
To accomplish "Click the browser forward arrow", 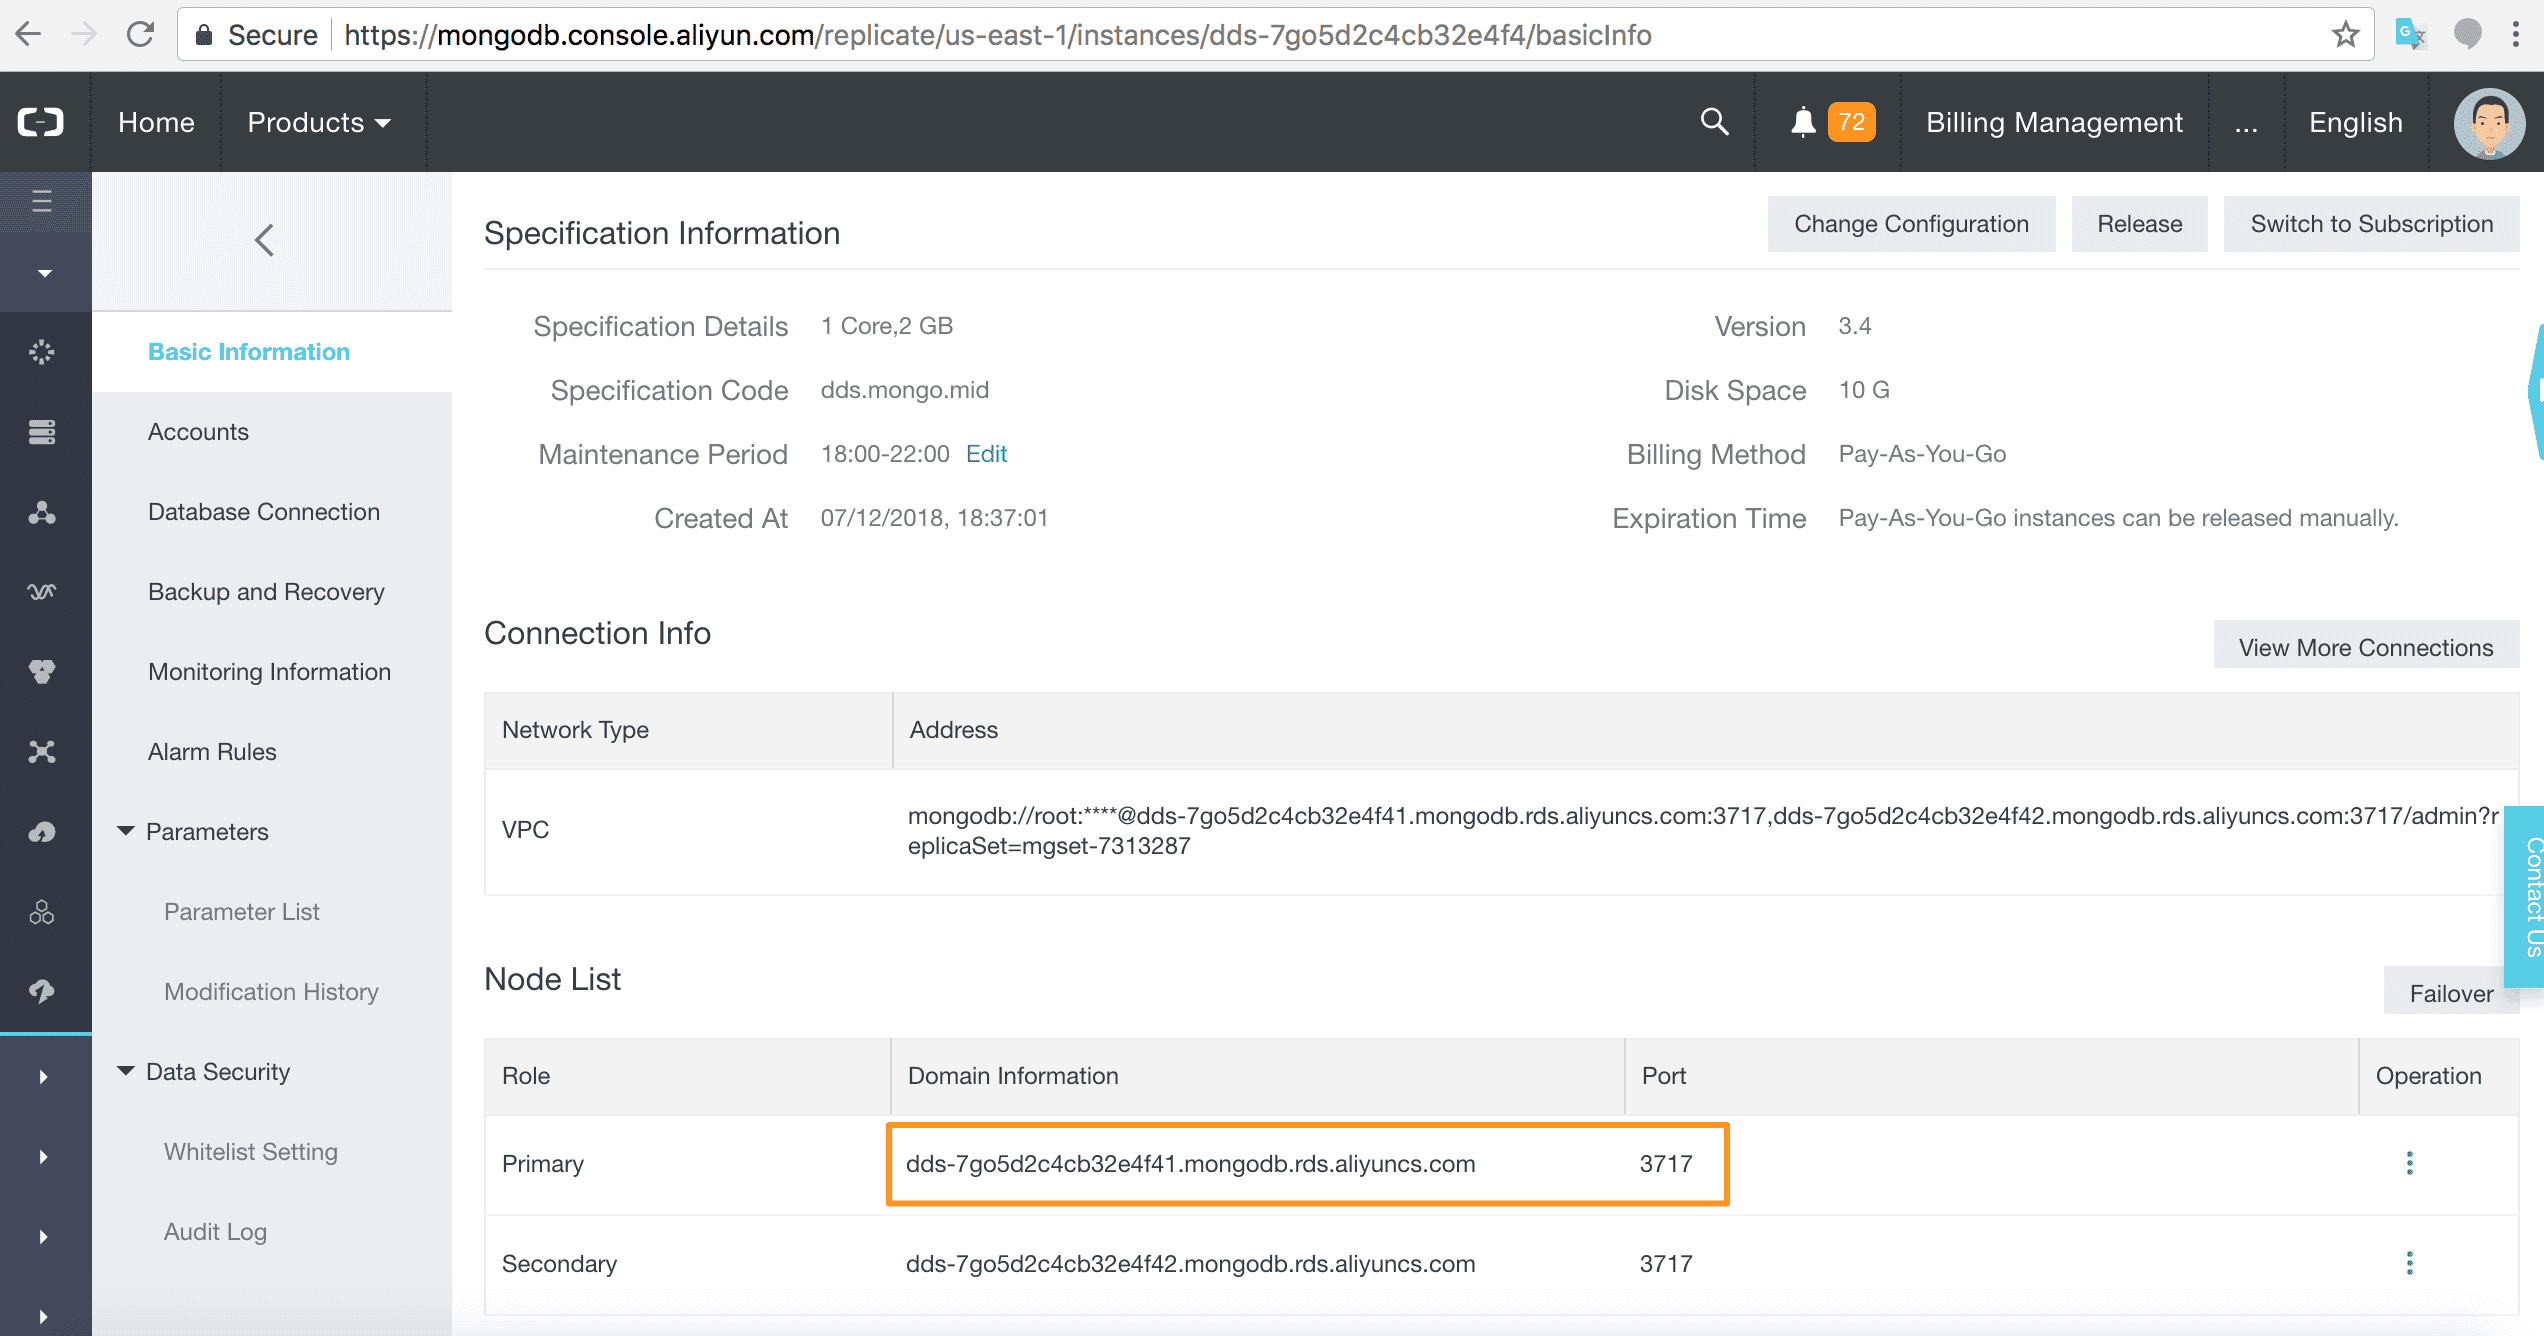I will tap(84, 35).
